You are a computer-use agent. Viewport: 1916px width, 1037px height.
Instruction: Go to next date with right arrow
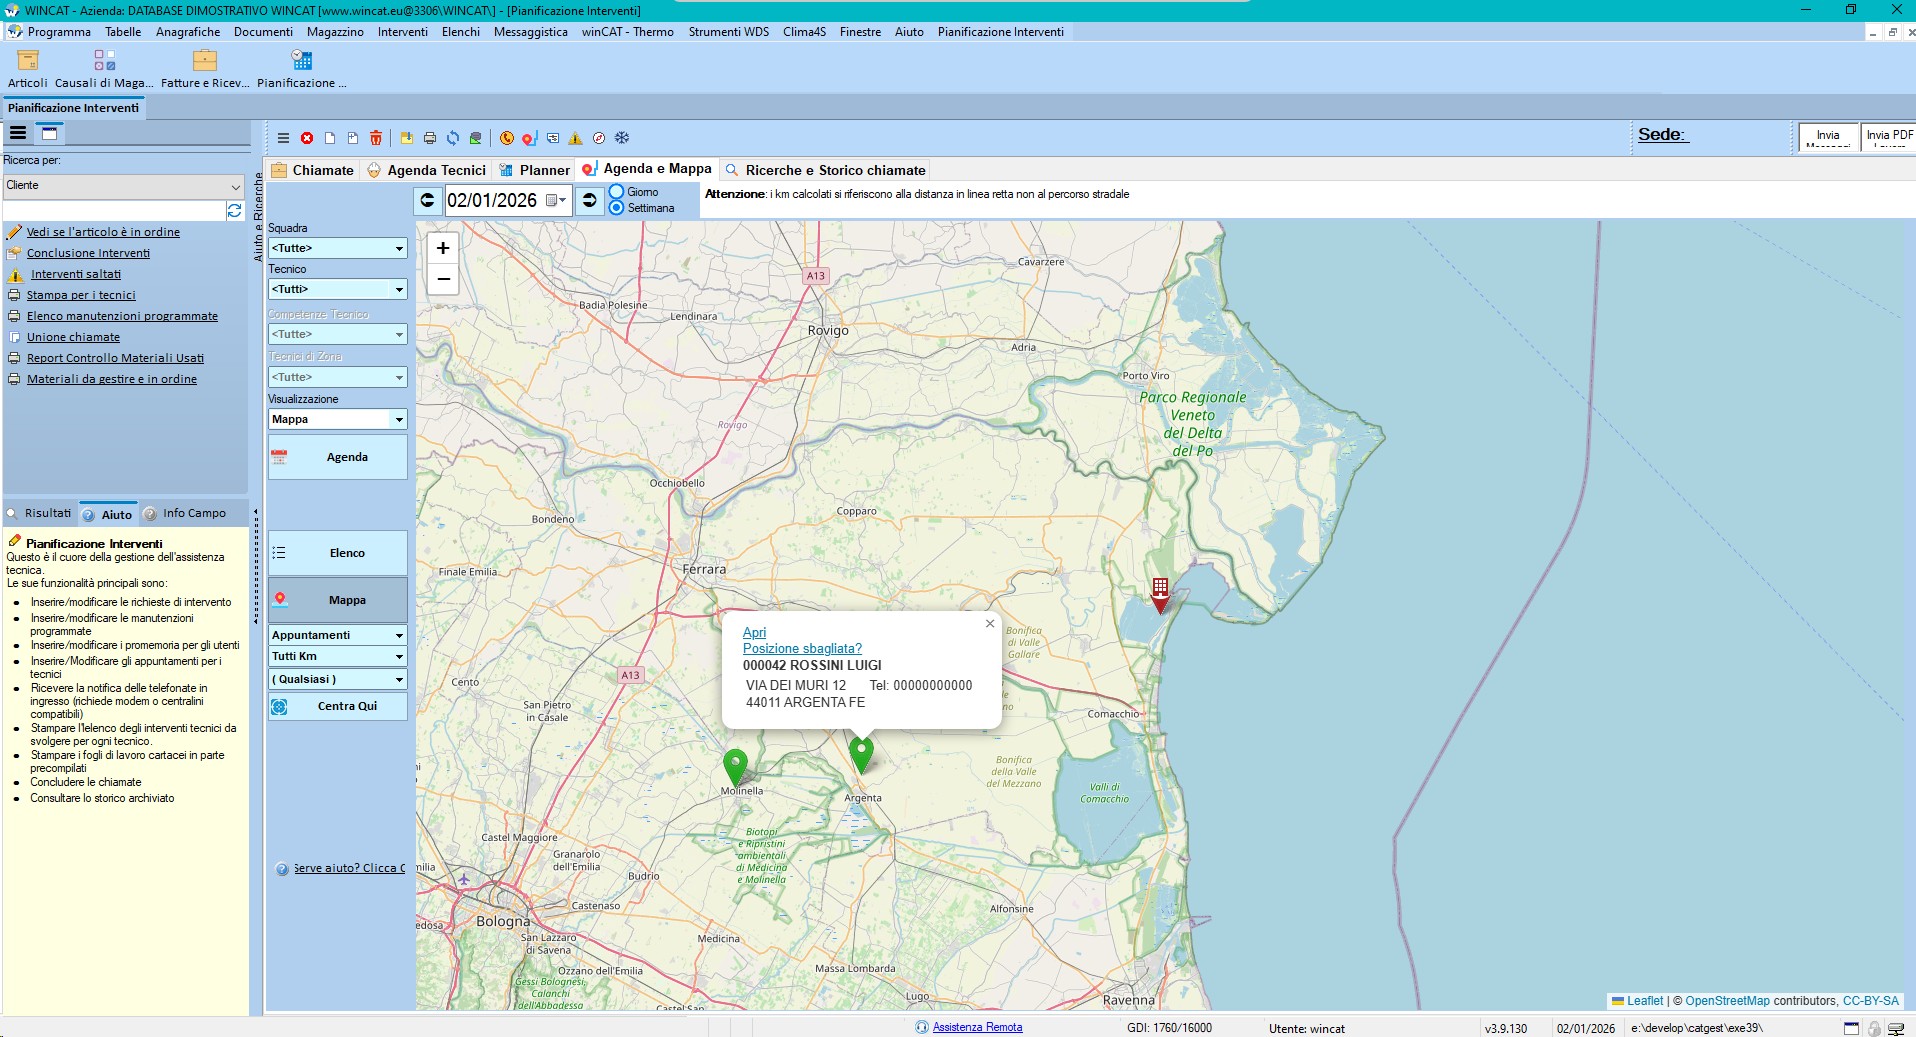pyautogui.click(x=590, y=200)
